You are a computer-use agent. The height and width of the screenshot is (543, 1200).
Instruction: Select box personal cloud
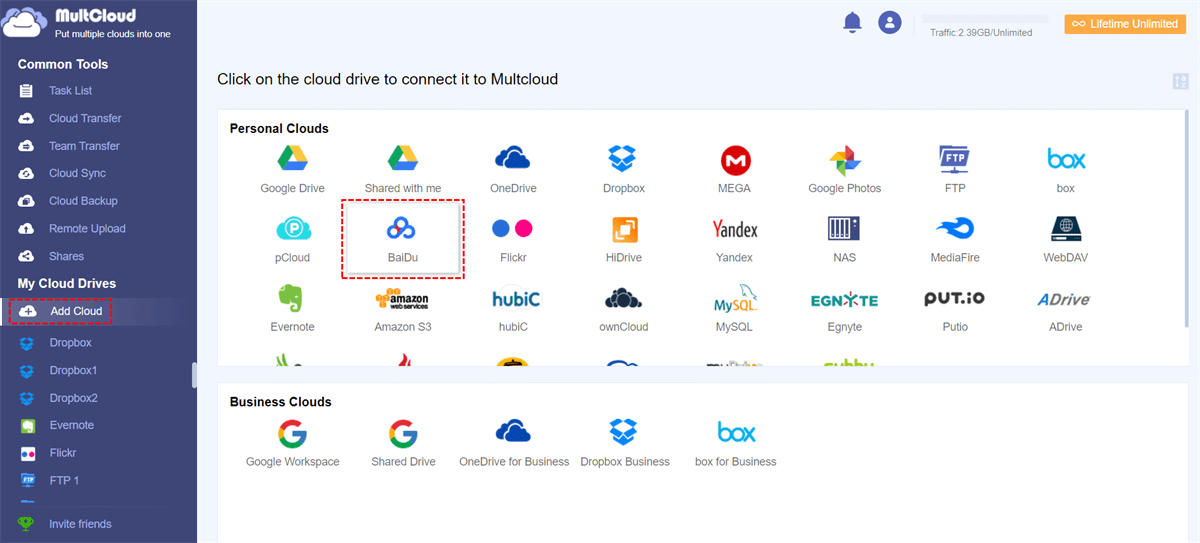coord(1066,168)
